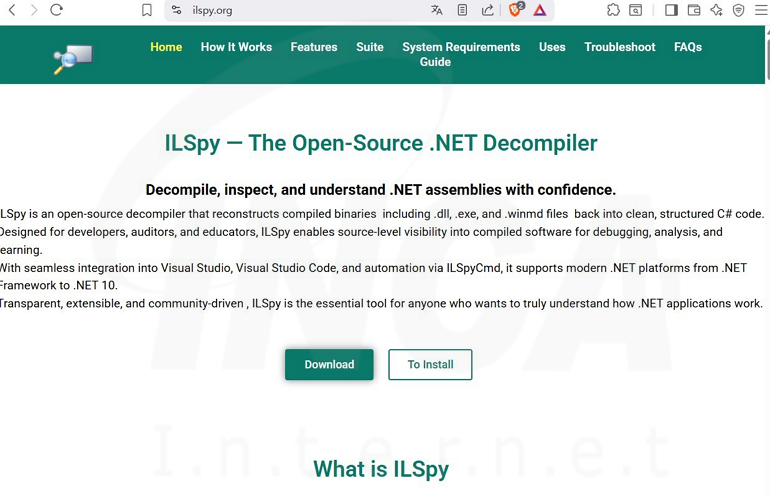Screen dimensions: 770x496
Task: Open the Features nav item
Action: (314, 47)
